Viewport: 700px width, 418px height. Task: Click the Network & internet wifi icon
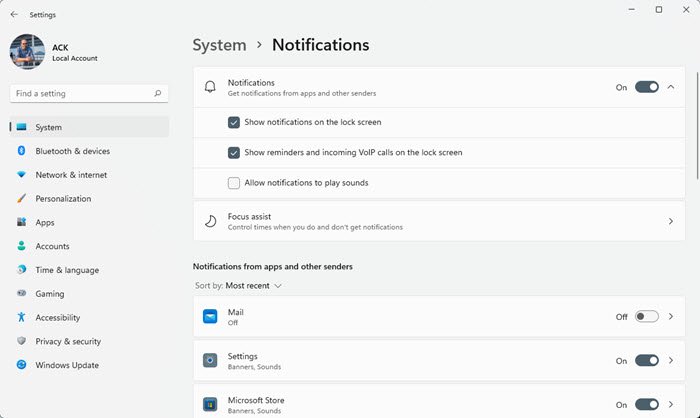click(21, 175)
